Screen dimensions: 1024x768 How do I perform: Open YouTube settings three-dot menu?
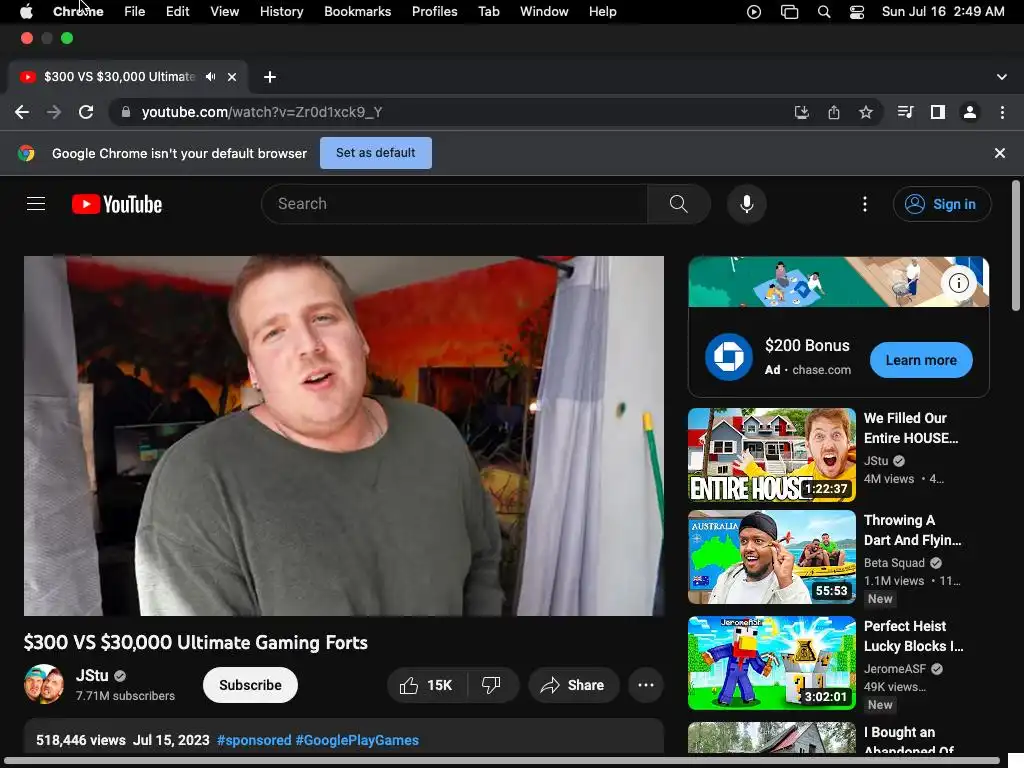[865, 204]
